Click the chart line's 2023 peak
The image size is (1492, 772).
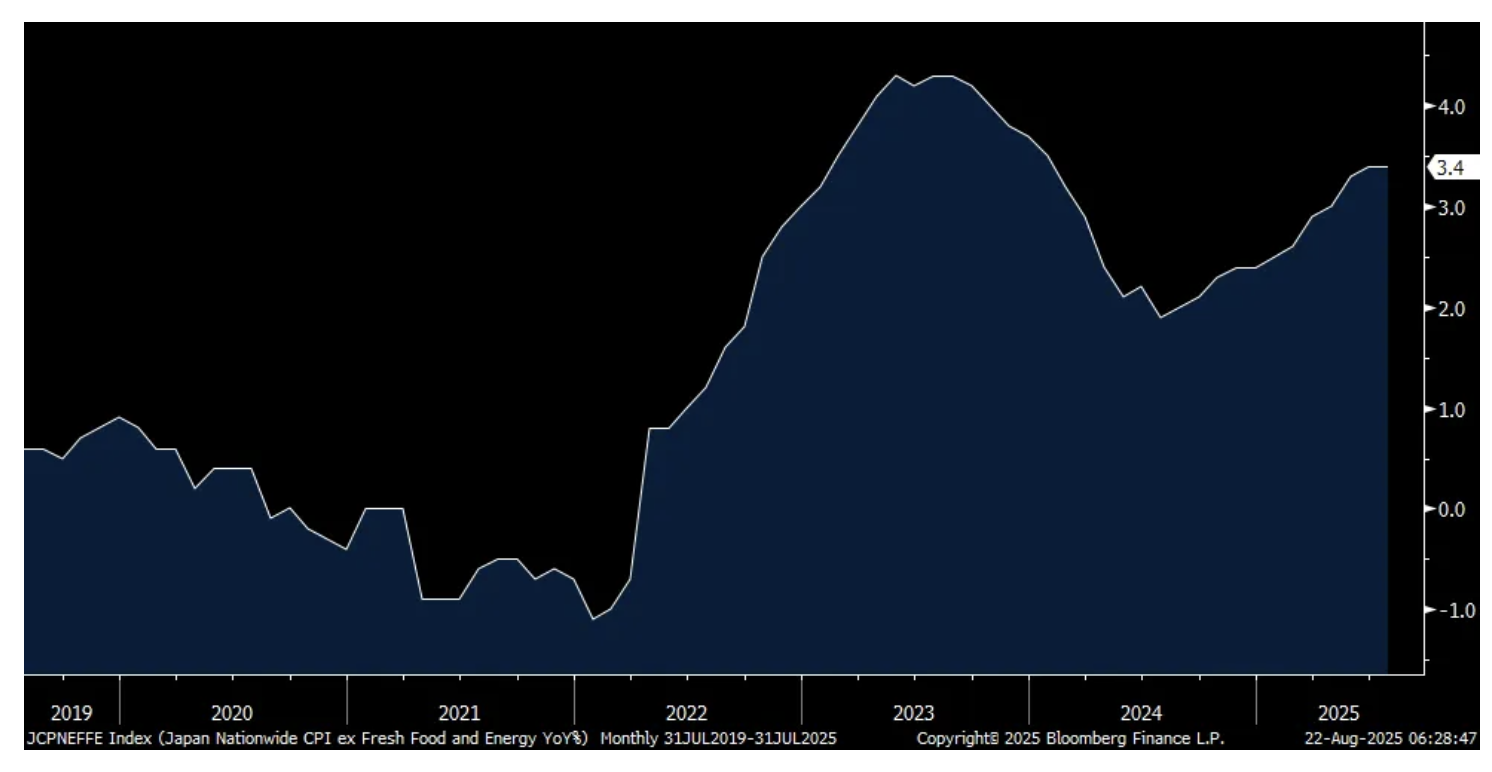tap(896, 76)
